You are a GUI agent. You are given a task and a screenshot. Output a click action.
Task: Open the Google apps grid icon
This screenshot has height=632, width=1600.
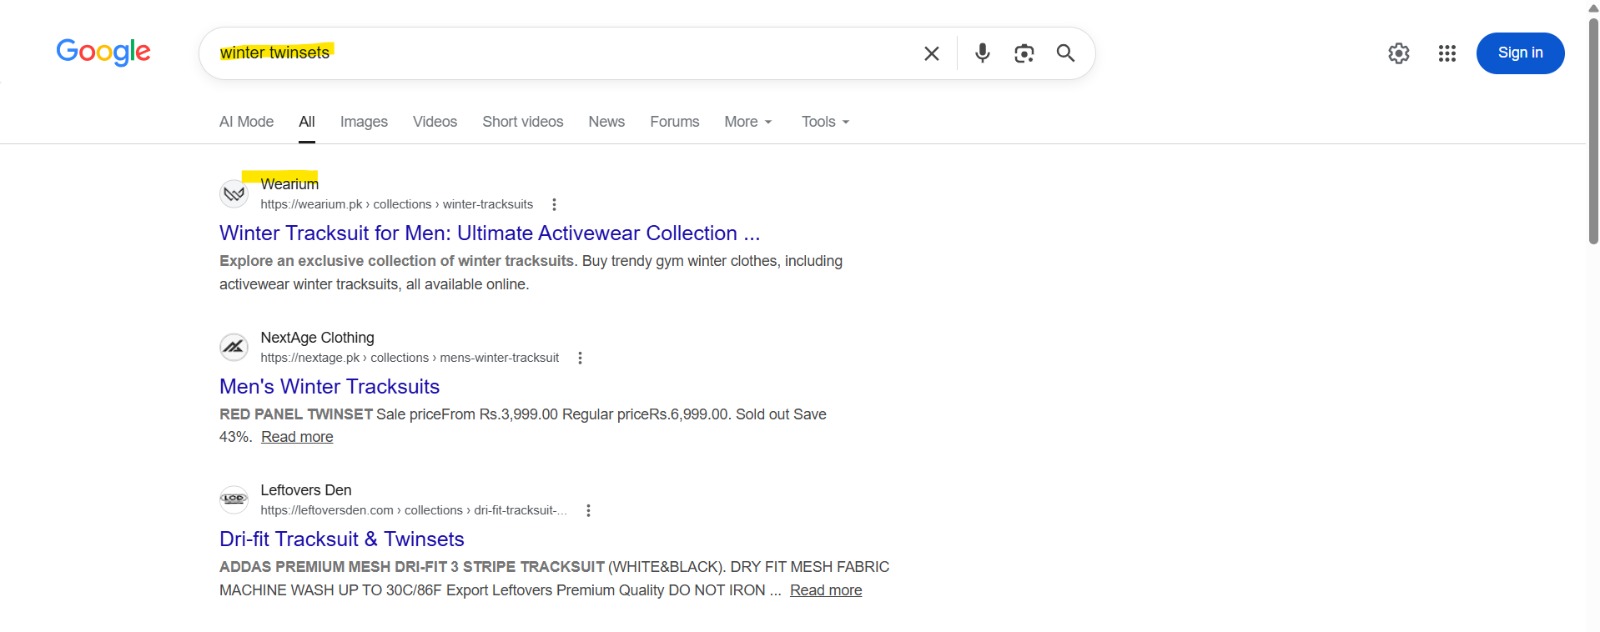(x=1447, y=53)
